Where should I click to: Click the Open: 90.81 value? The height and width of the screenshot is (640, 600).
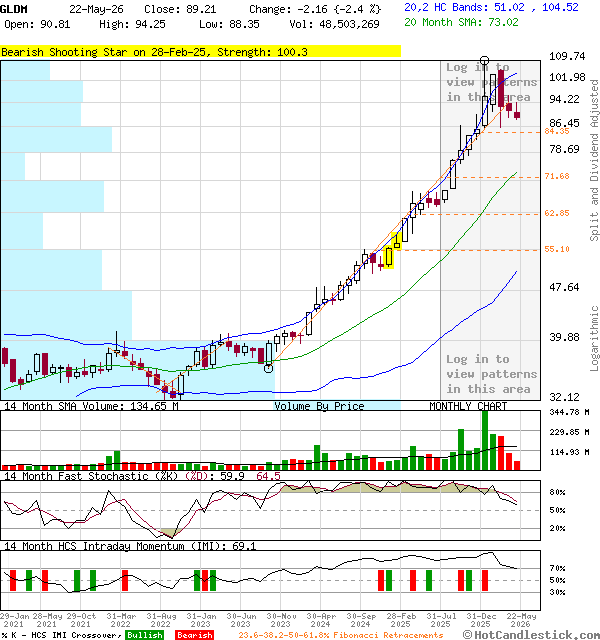37,24
